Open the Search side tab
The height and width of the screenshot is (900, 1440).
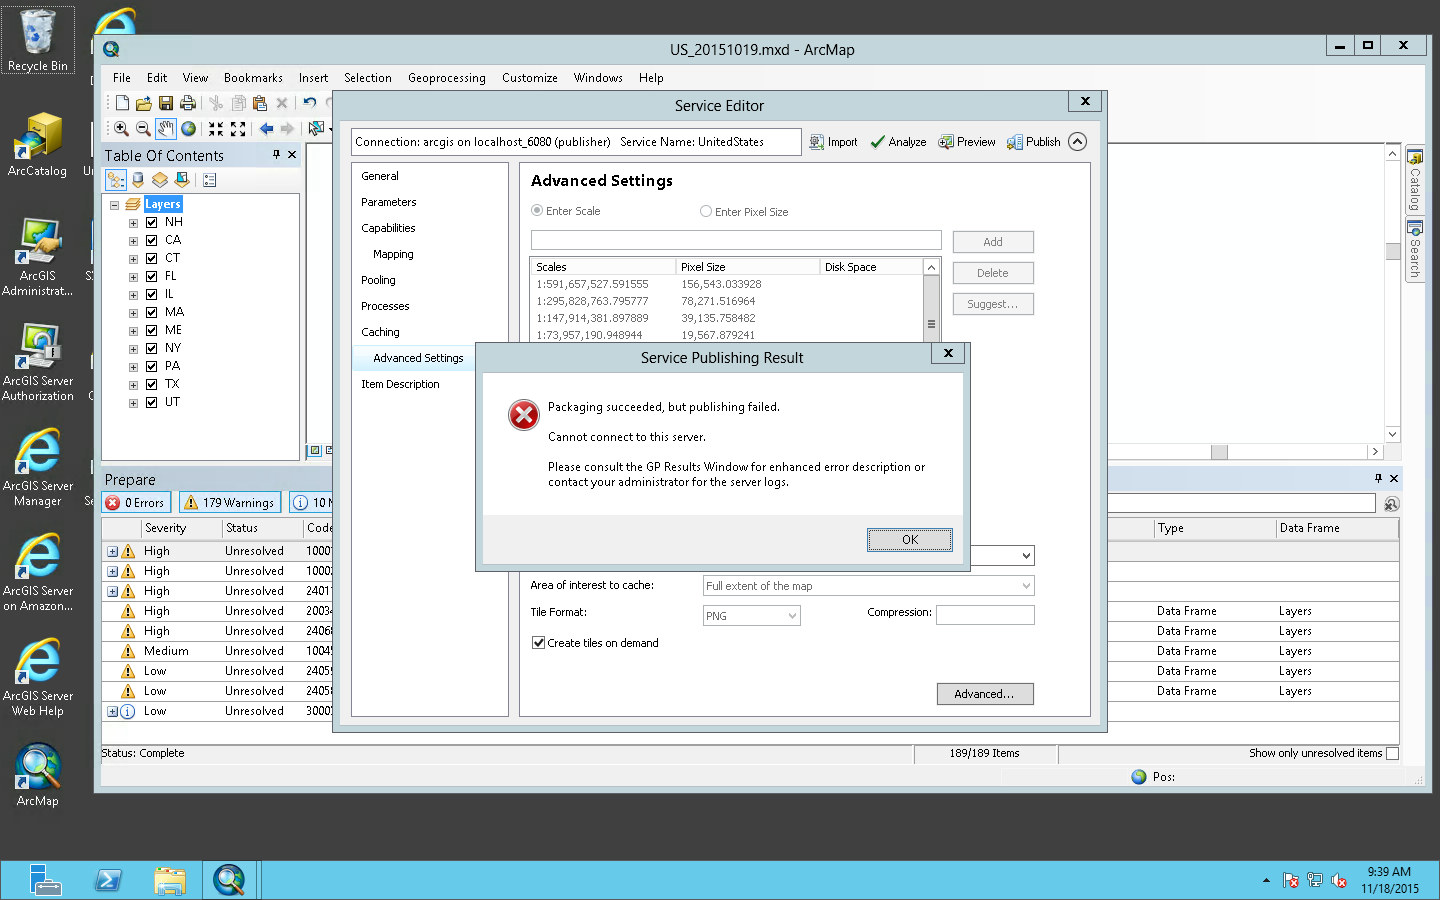(x=1415, y=250)
